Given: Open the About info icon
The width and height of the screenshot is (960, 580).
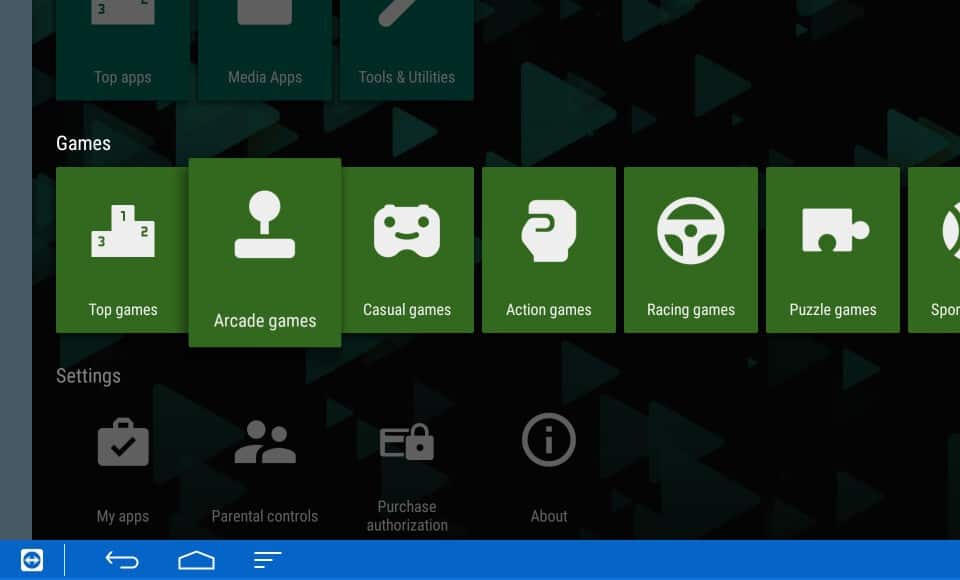Looking at the screenshot, I should 549,440.
